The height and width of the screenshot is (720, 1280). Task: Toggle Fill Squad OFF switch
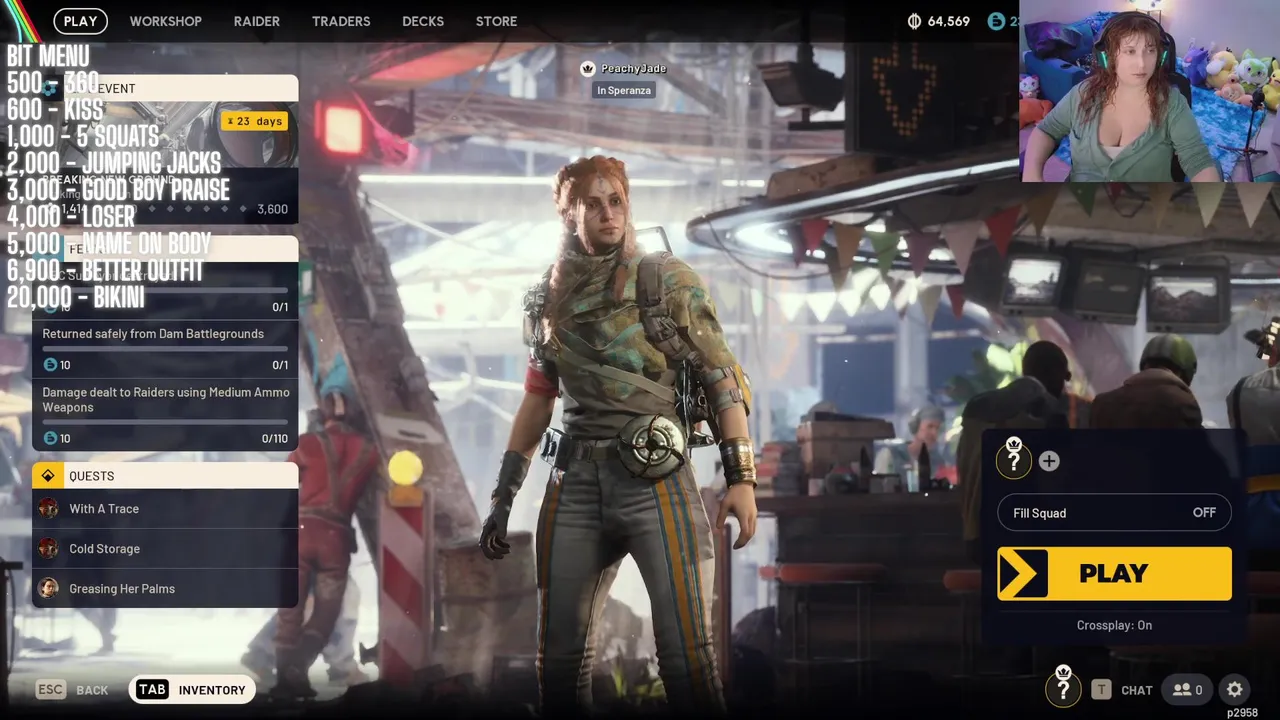(1114, 513)
